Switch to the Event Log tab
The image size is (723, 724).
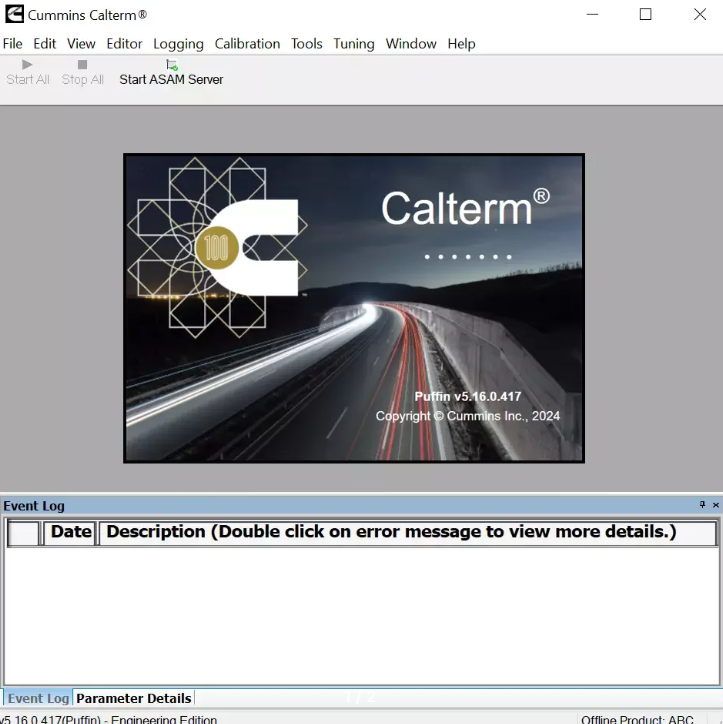point(38,698)
